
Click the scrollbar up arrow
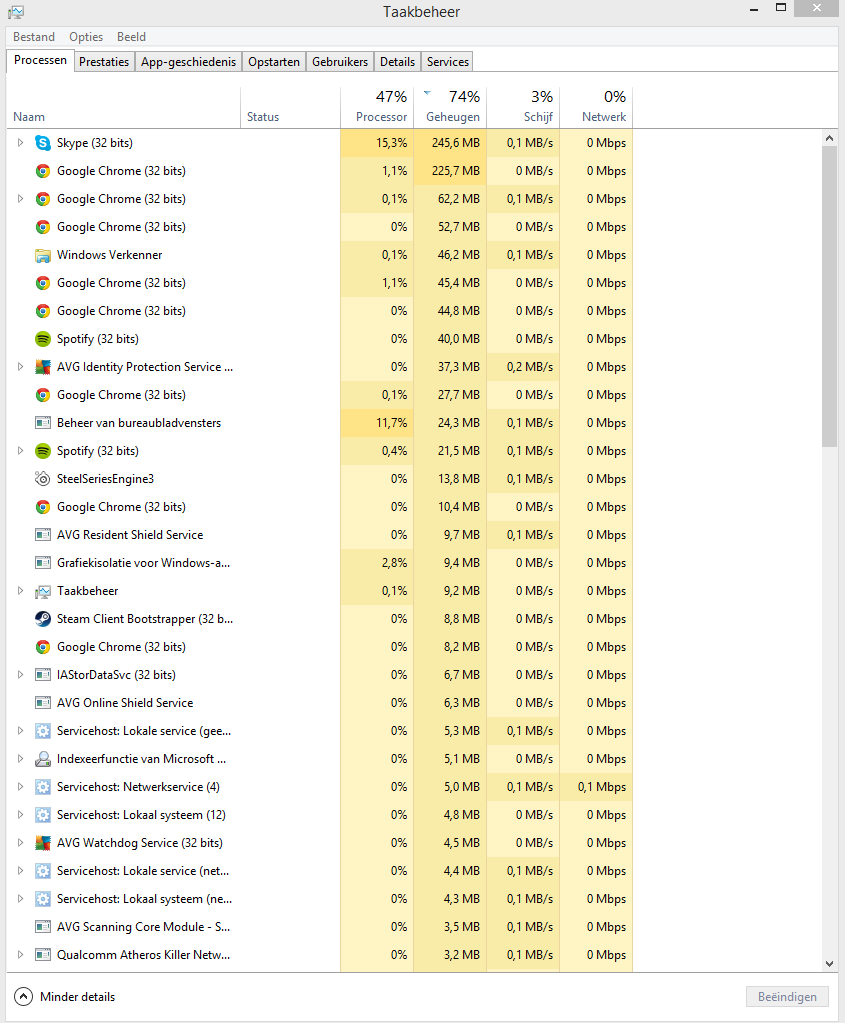(x=829, y=138)
